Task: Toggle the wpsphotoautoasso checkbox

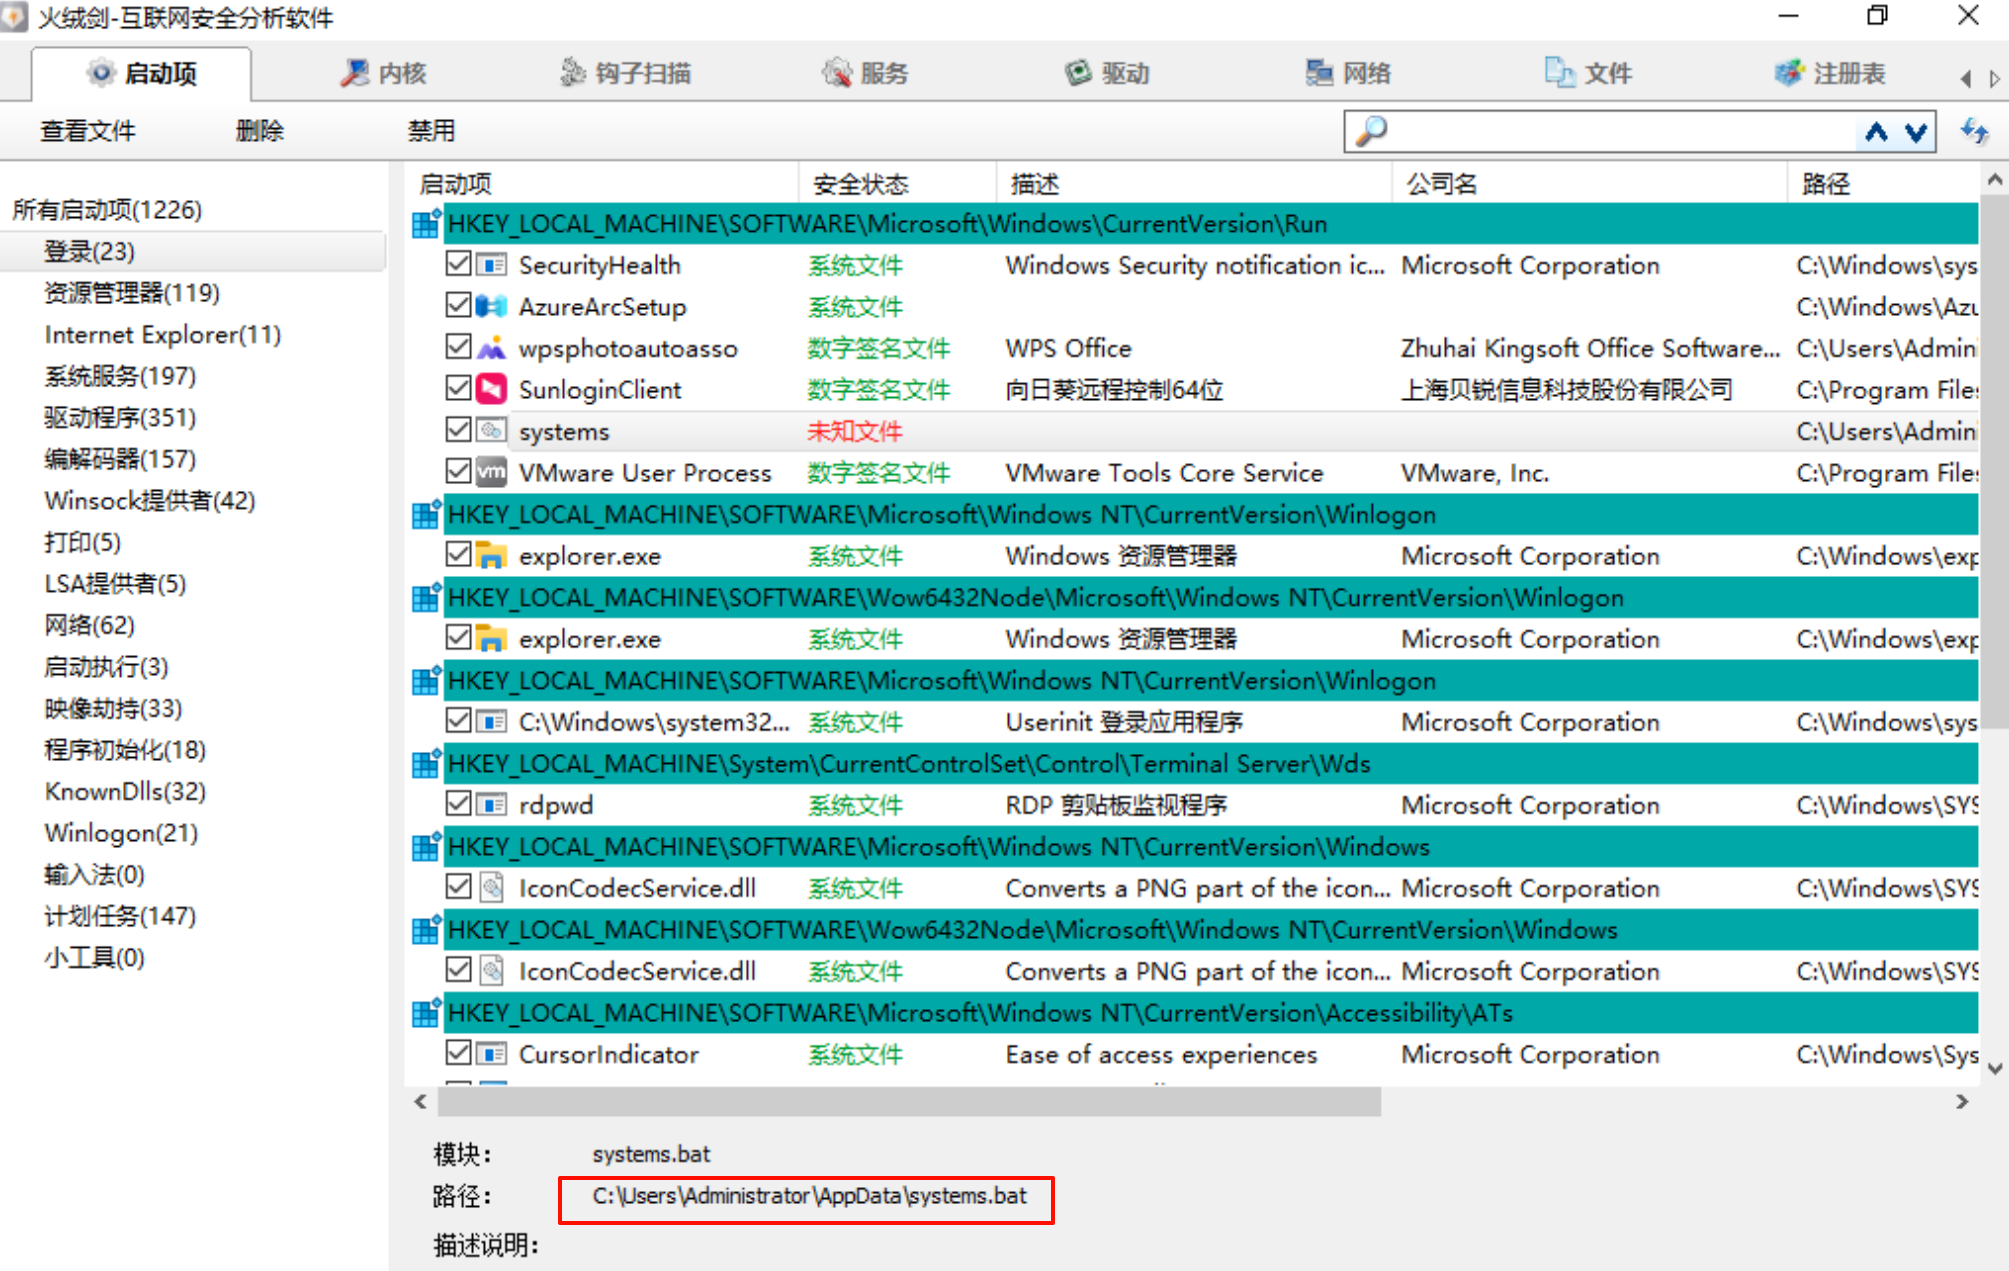Action: click(x=458, y=347)
